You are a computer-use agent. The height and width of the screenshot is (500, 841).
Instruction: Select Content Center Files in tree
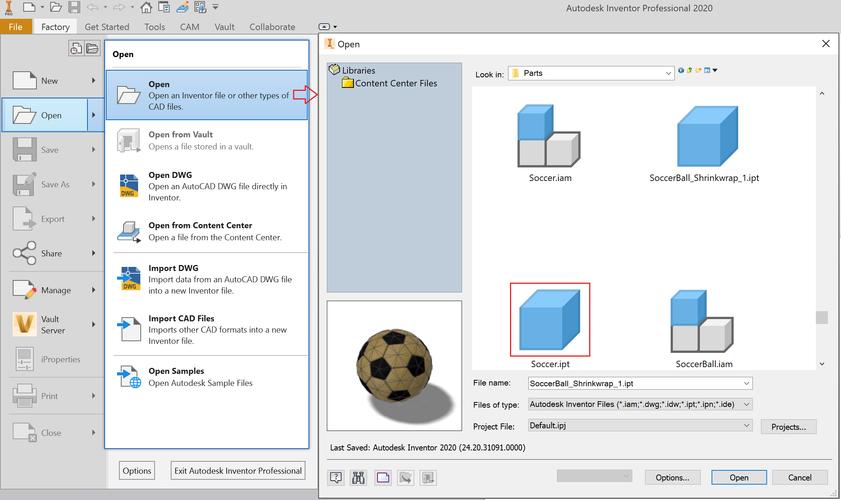coord(396,84)
